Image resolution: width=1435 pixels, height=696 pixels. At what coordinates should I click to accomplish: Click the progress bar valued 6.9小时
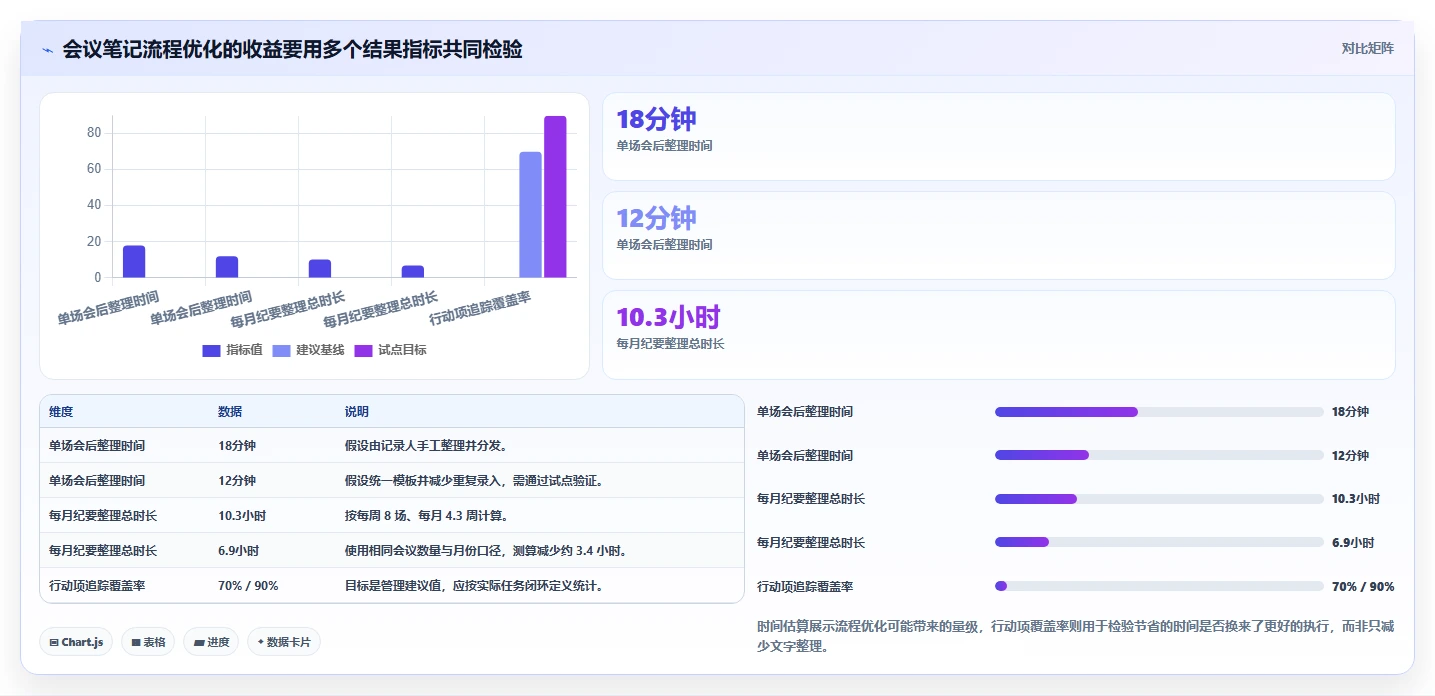(x=1159, y=542)
